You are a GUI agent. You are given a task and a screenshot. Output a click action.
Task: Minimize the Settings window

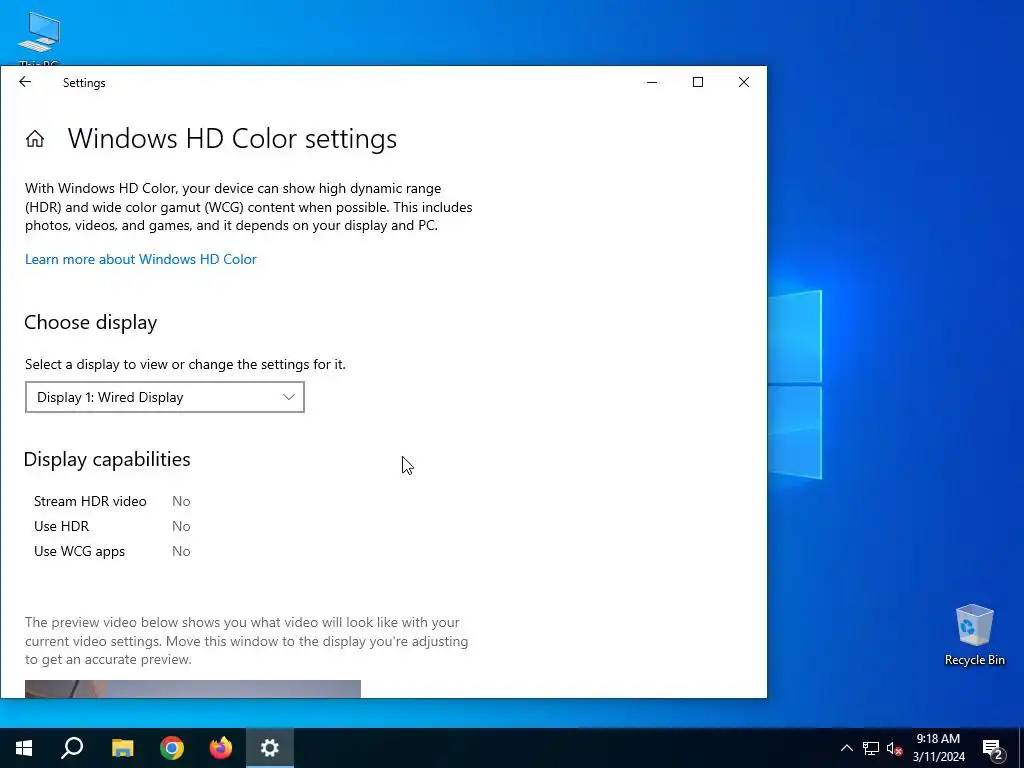[652, 82]
